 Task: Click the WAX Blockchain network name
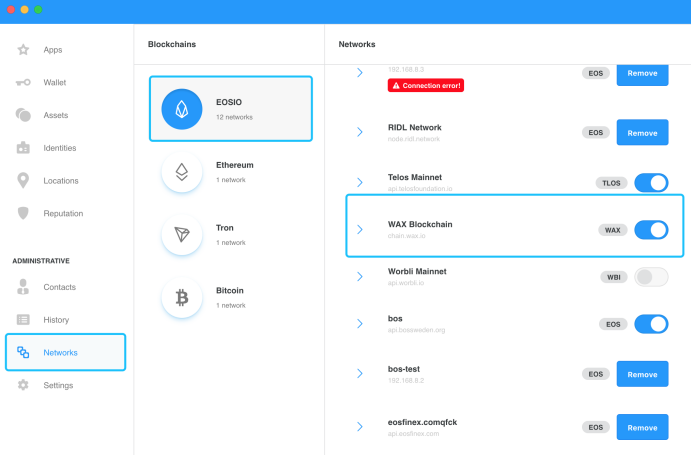[x=420, y=224]
